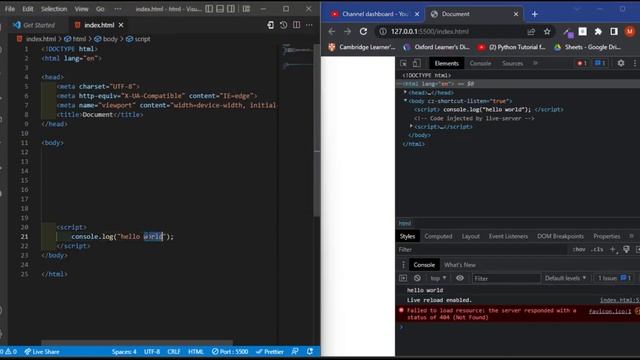Viewport: 640px width, 360px height.
Task: Change indentation via Spaces: 4
Action: pyautogui.click(x=124, y=351)
